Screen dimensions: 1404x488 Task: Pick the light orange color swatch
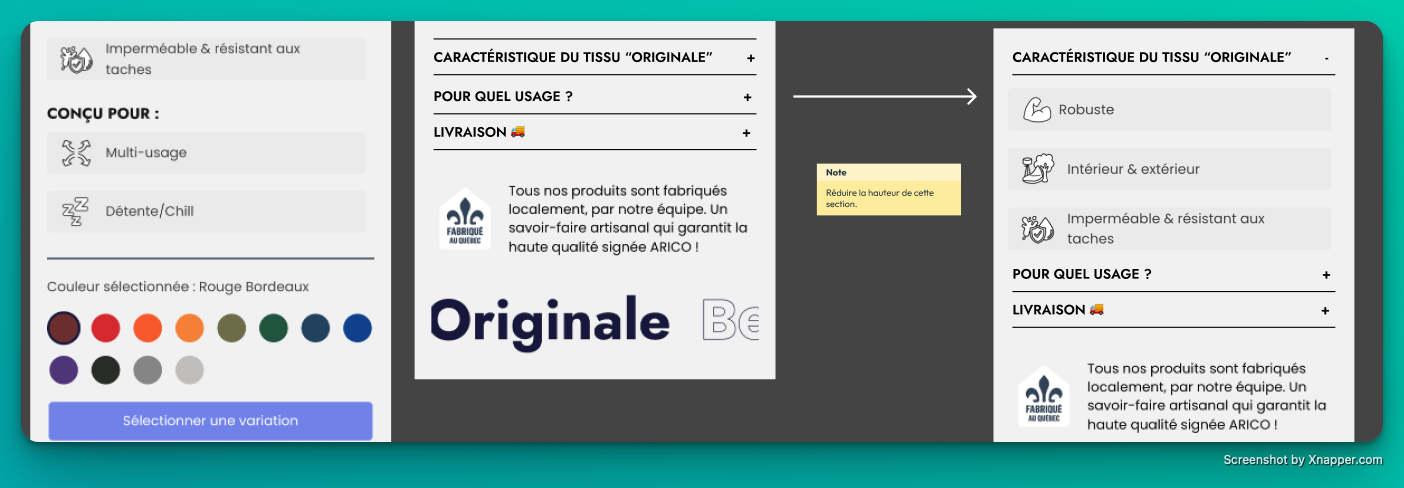pyautogui.click(x=190, y=327)
